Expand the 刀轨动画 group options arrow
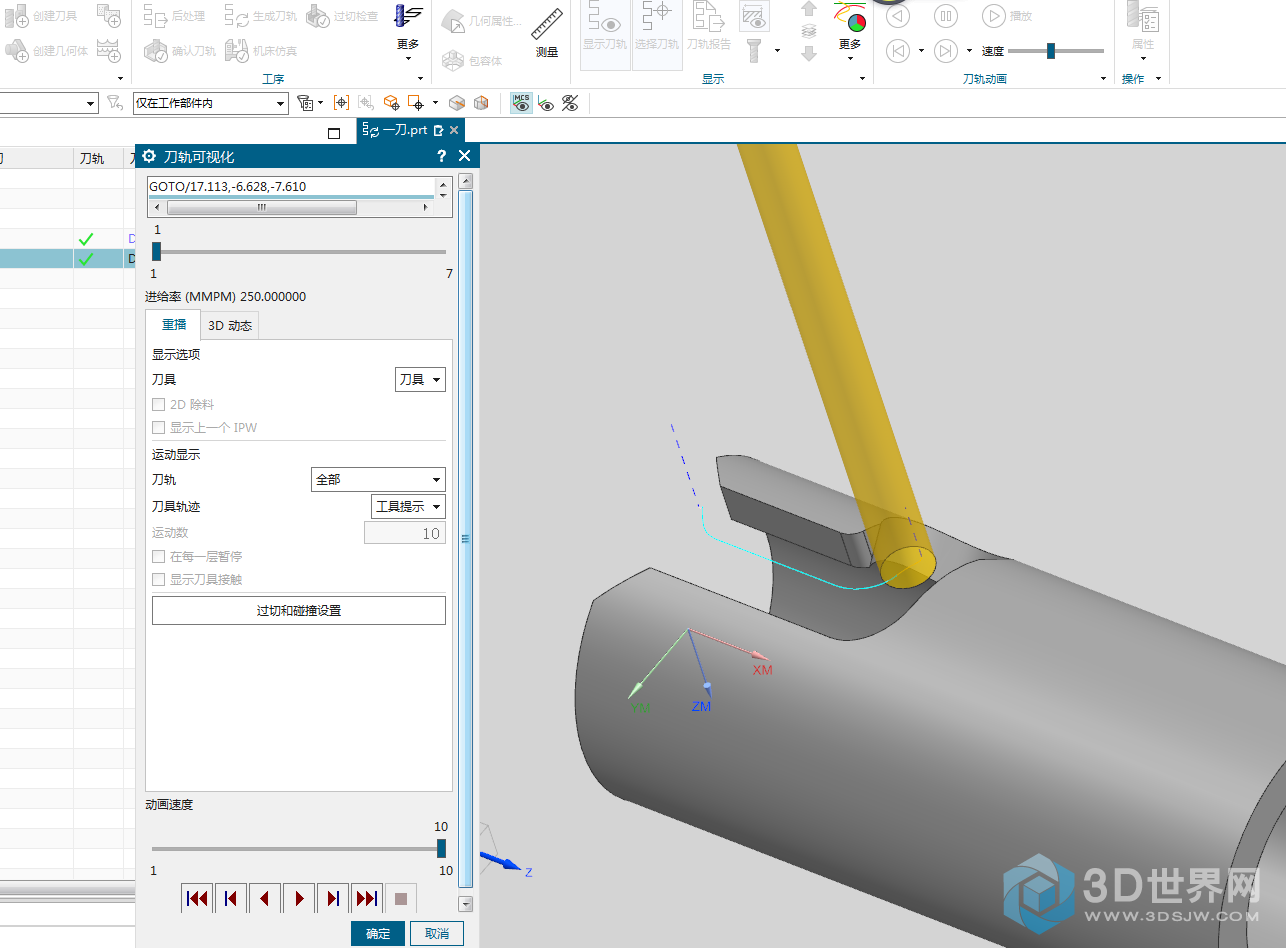The height and width of the screenshot is (948, 1286). click(x=1104, y=79)
